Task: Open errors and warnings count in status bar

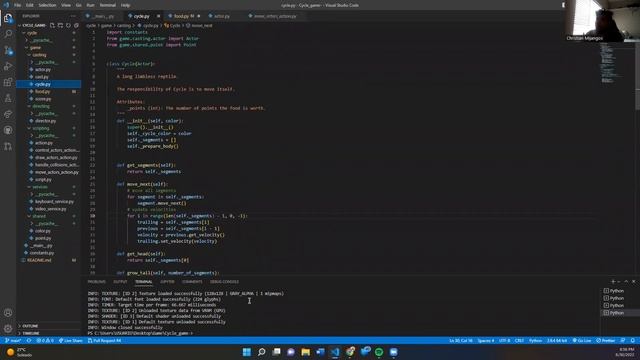Action: [x=45, y=340]
